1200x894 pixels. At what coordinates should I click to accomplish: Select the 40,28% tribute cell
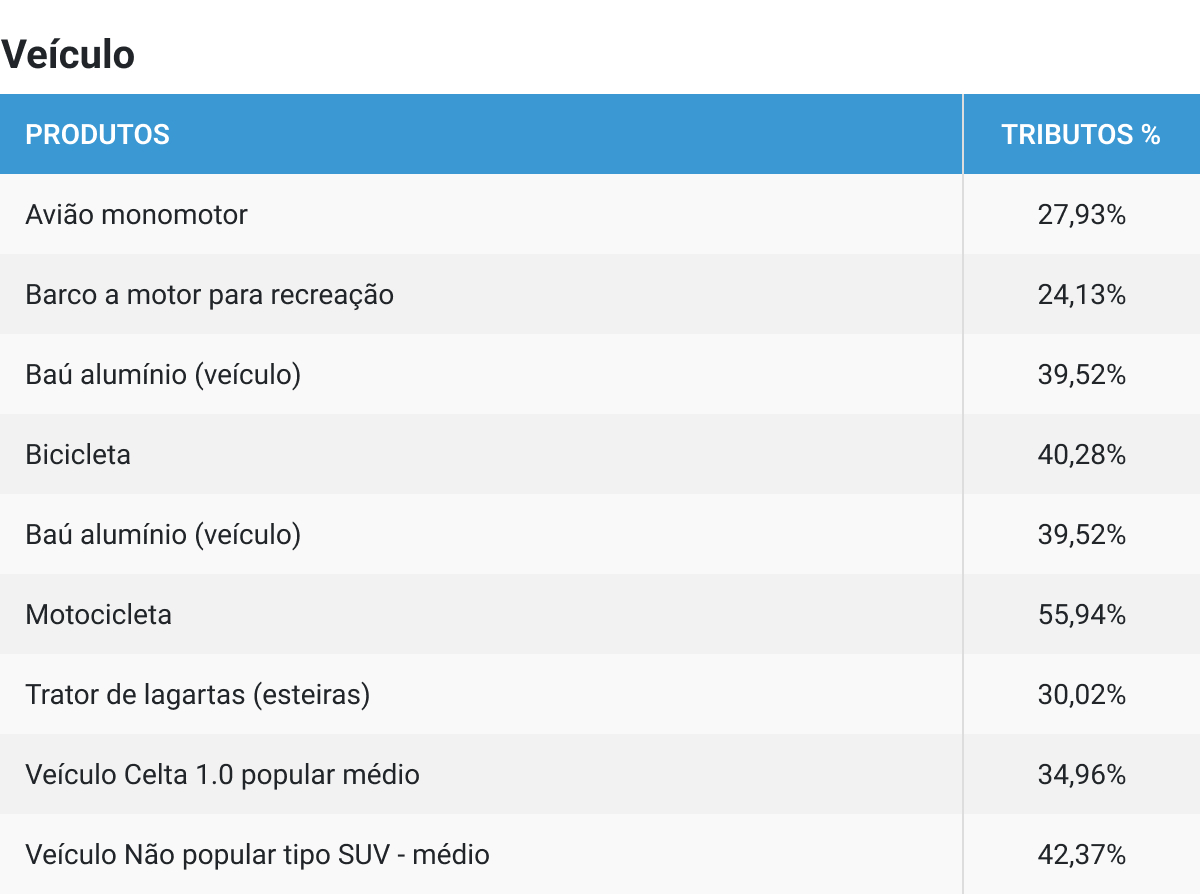click(x=1082, y=455)
